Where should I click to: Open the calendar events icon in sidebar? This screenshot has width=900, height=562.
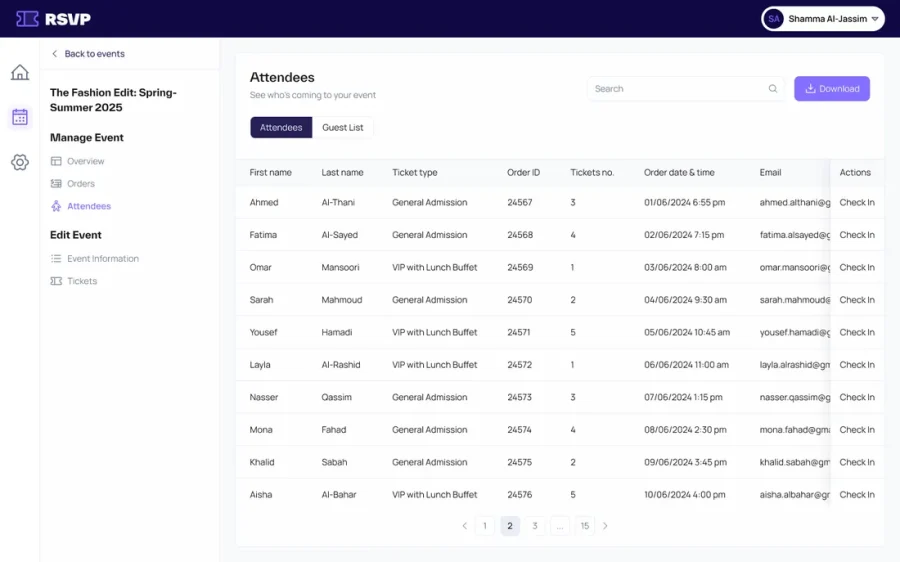(x=20, y=117)
